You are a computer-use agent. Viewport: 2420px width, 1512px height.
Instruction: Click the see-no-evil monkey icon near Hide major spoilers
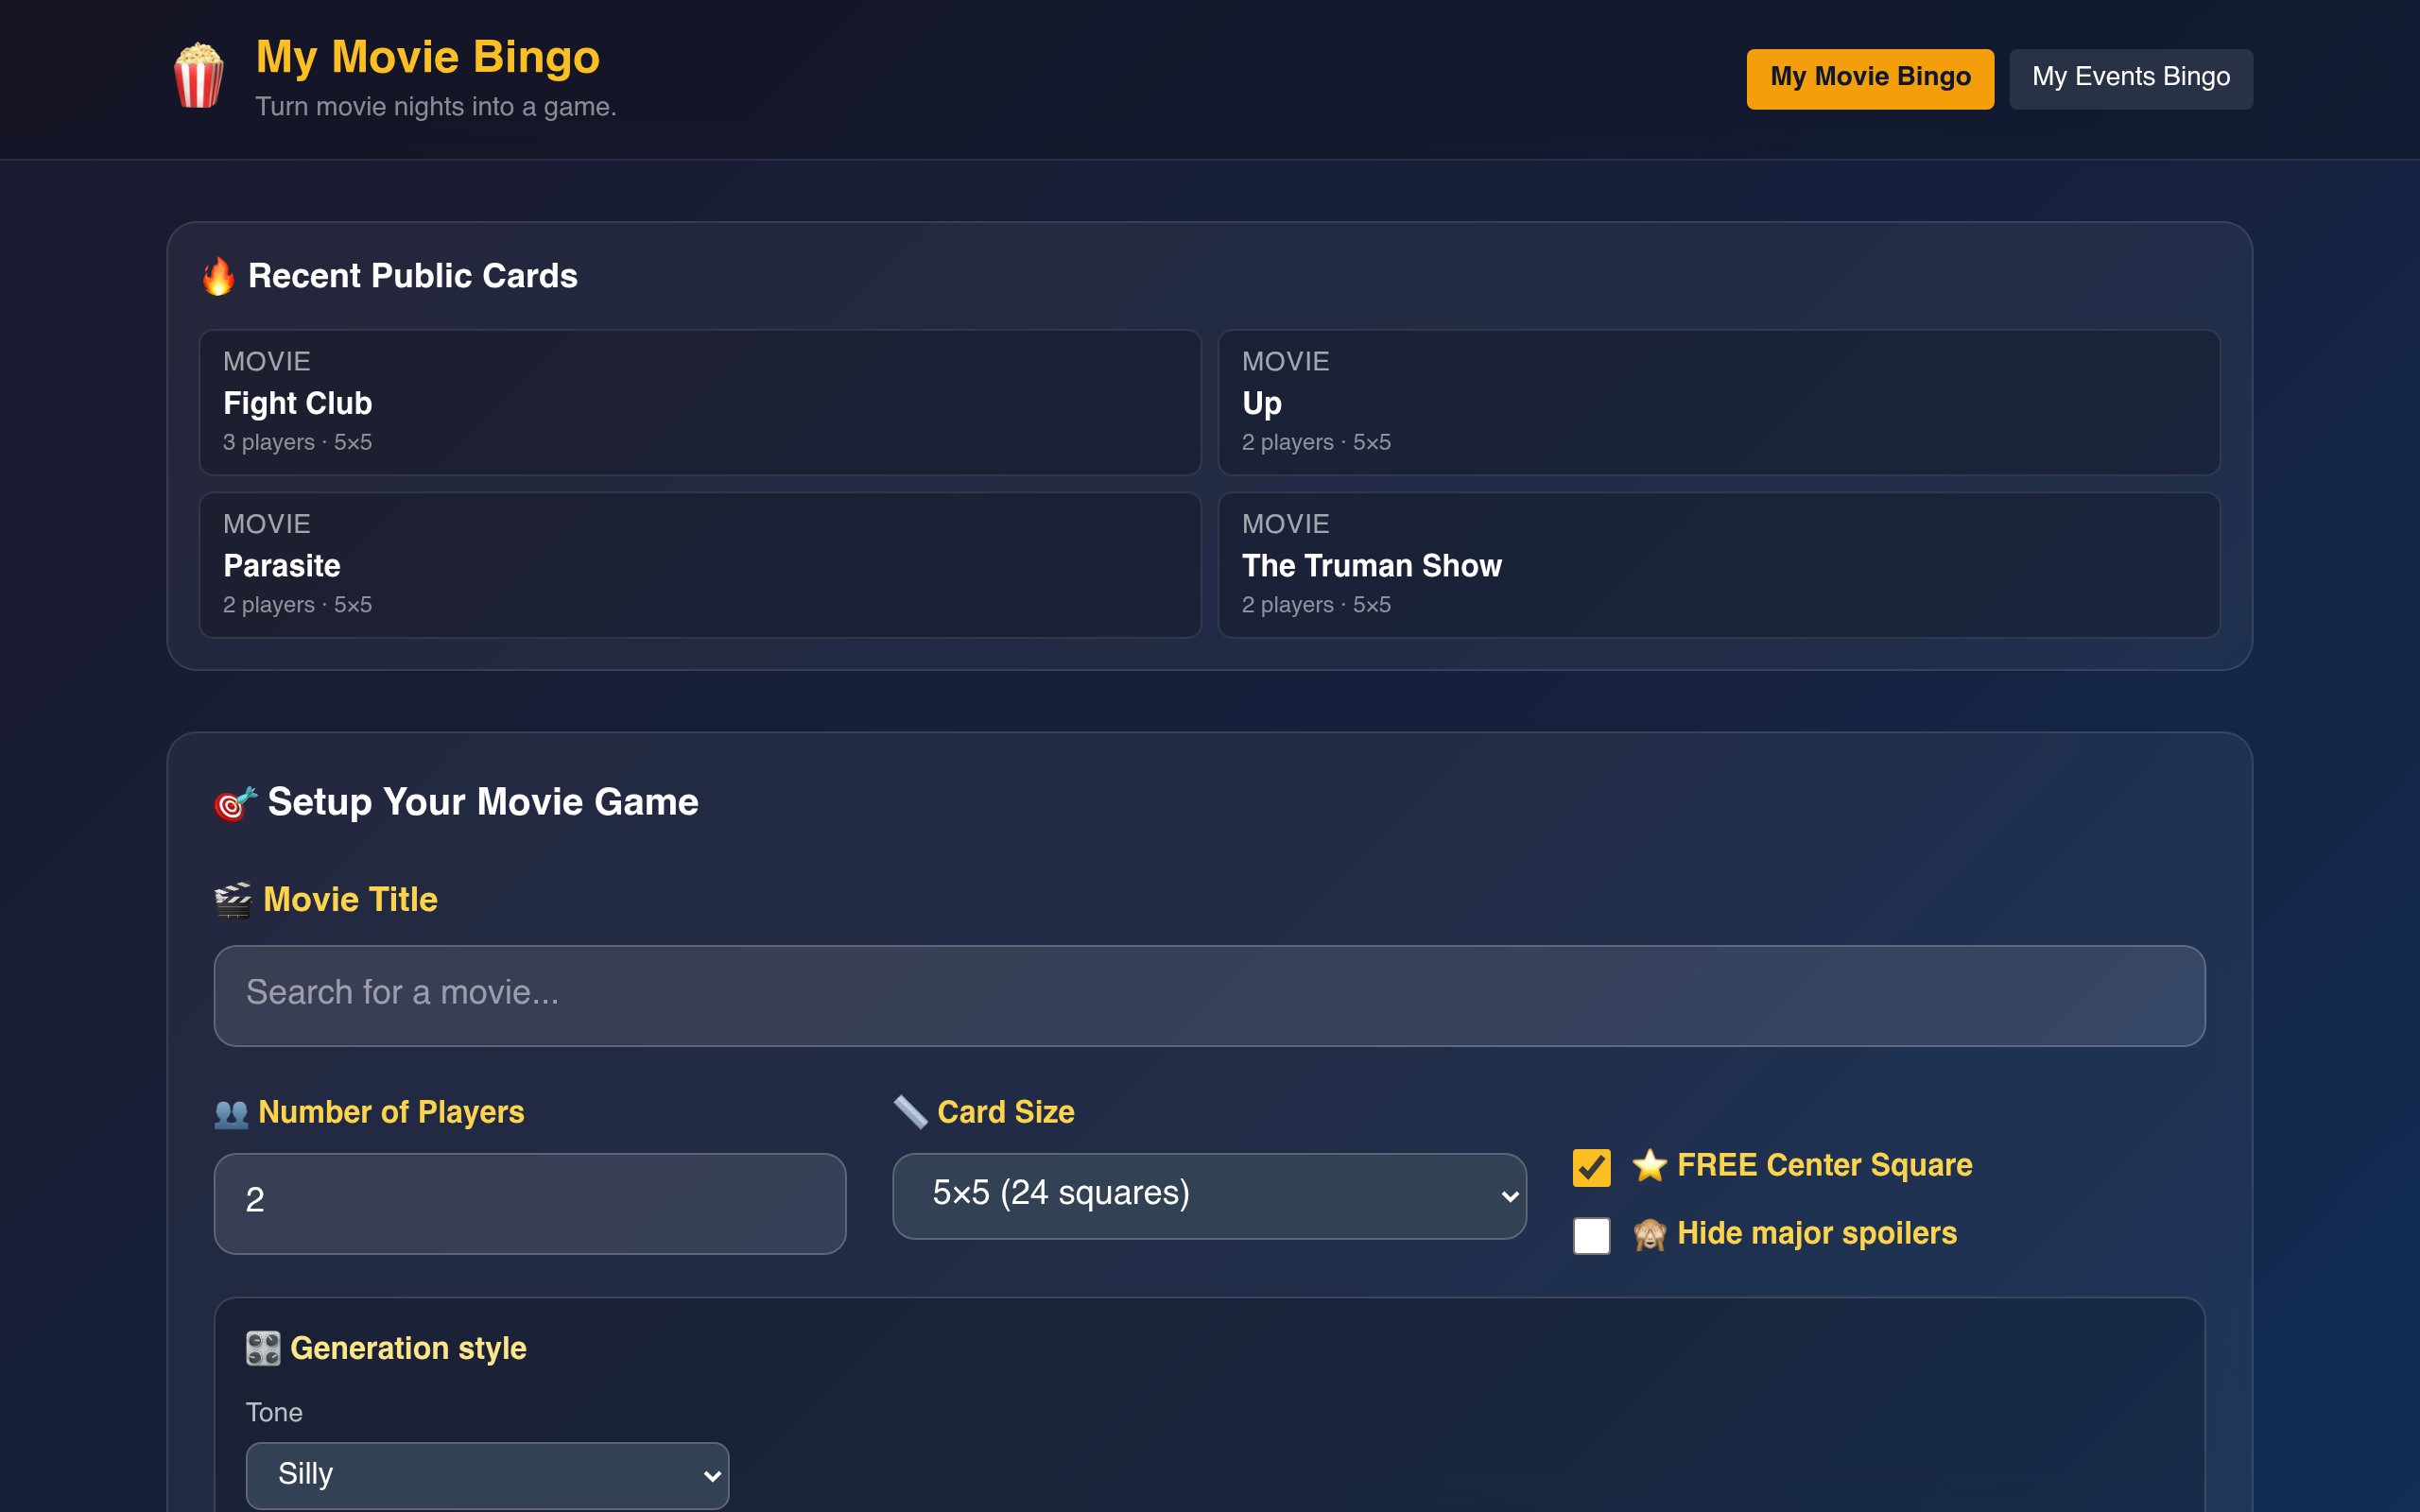tap(1651, 1233)
